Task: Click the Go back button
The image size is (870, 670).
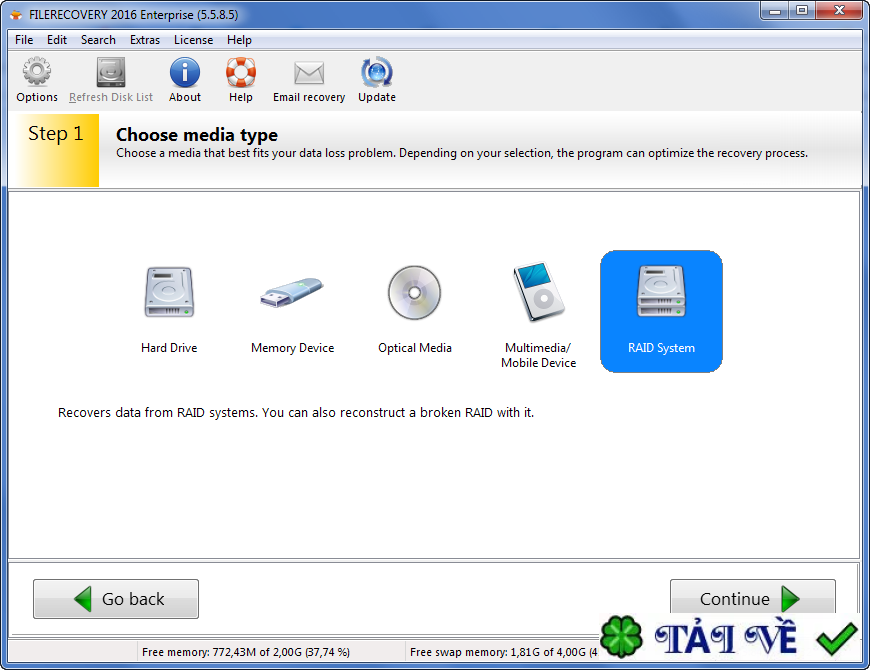Action: click(116, 599)
